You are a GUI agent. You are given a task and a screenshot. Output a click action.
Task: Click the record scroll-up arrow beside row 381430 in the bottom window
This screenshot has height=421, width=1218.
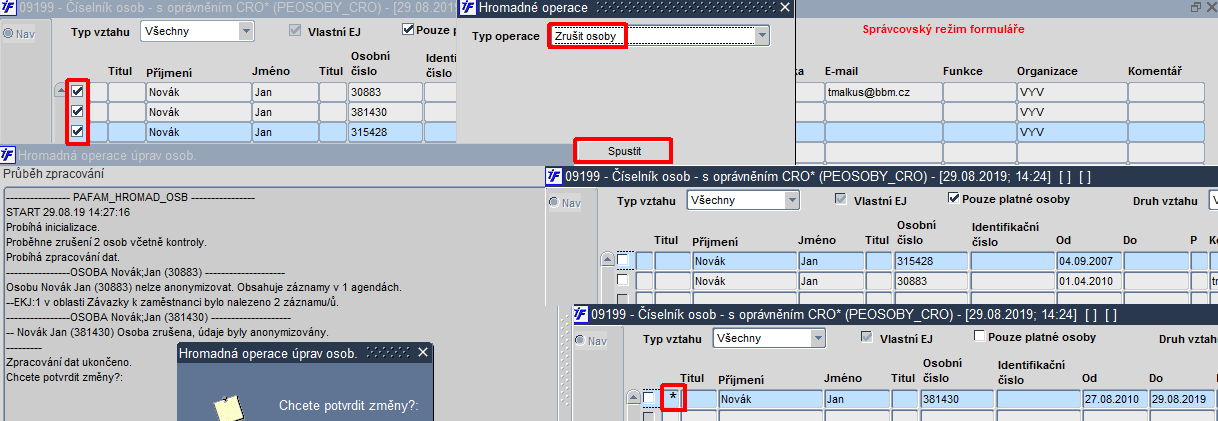point(633,398)
